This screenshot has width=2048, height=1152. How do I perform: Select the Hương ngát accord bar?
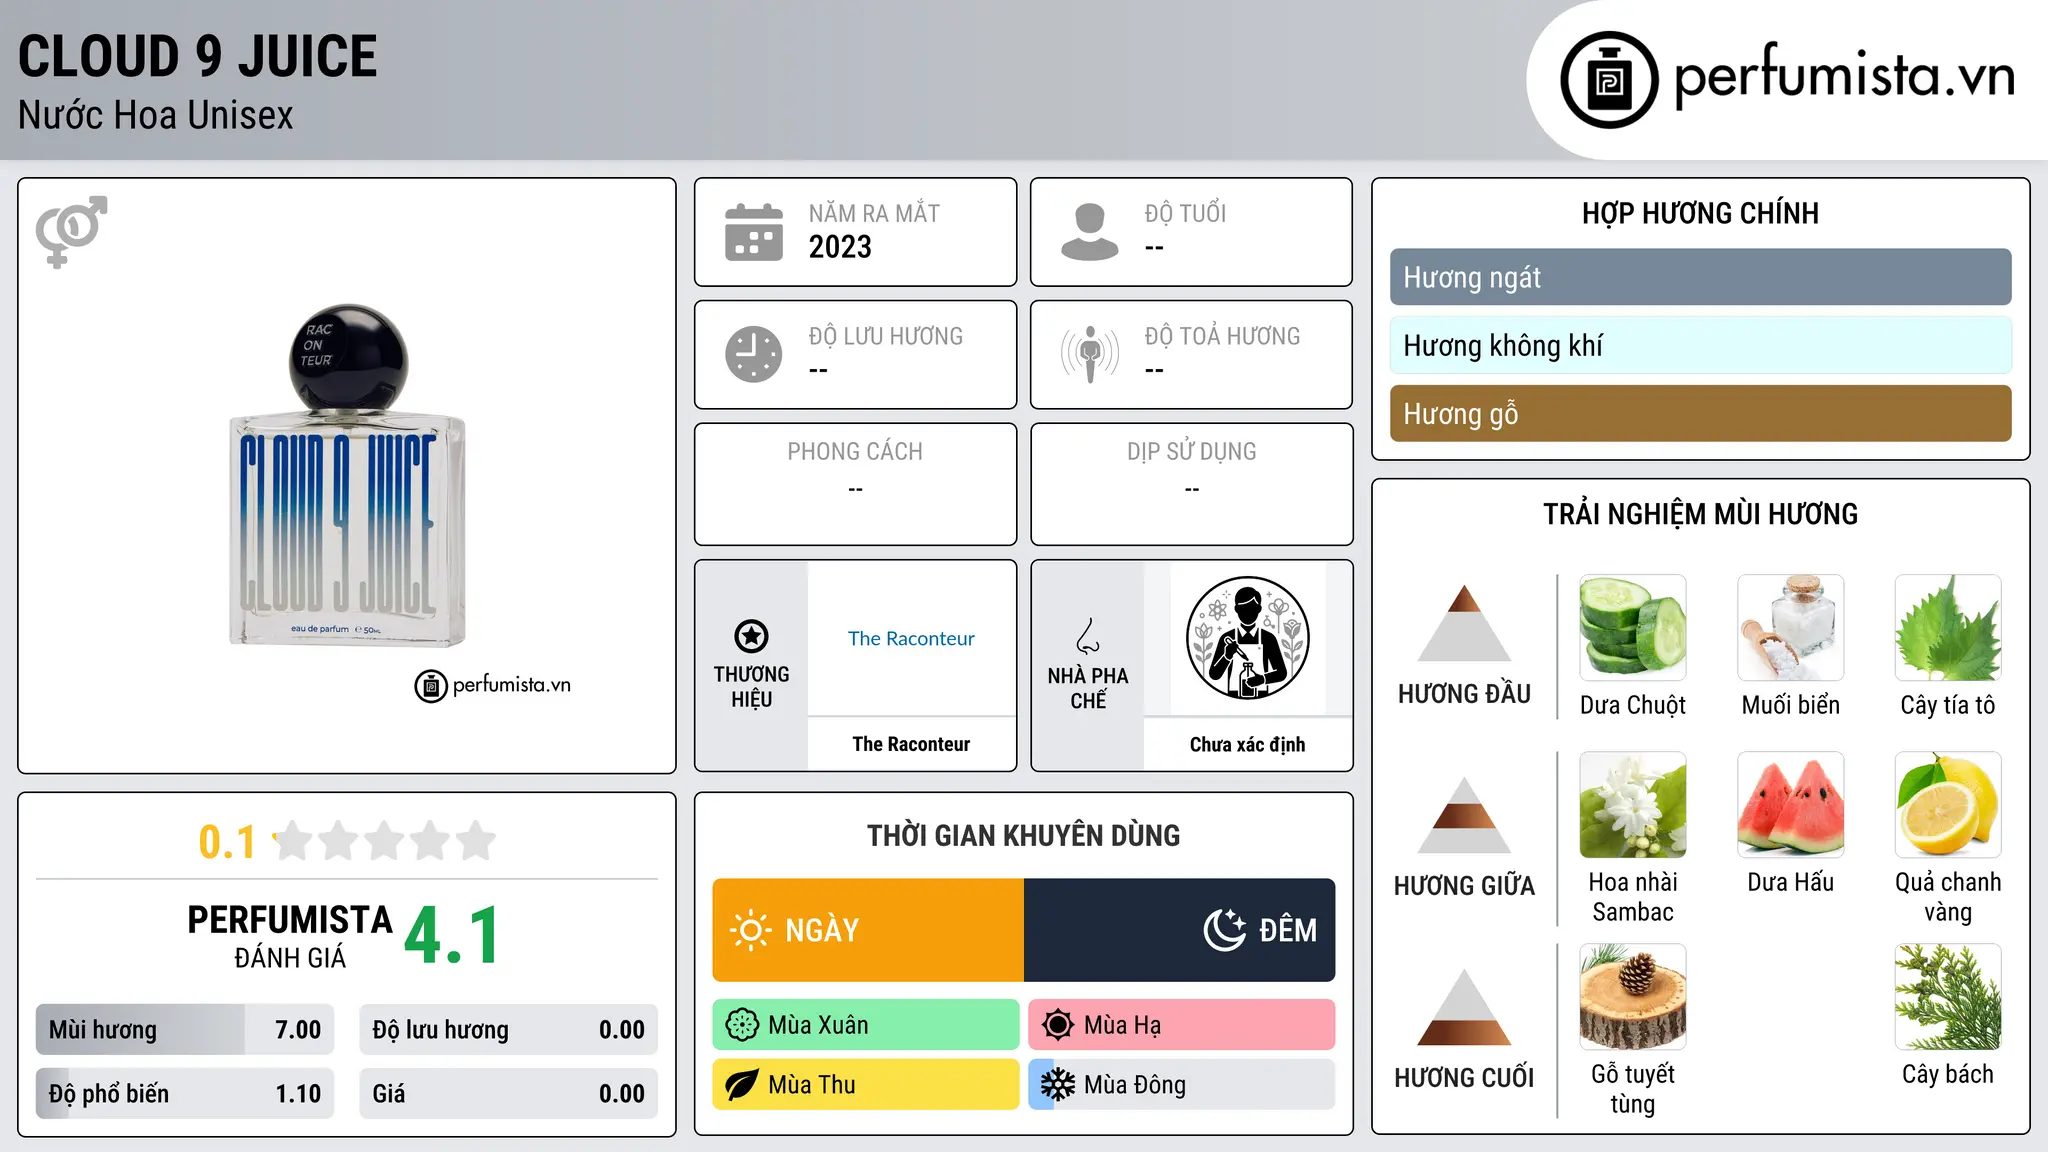1700,277
